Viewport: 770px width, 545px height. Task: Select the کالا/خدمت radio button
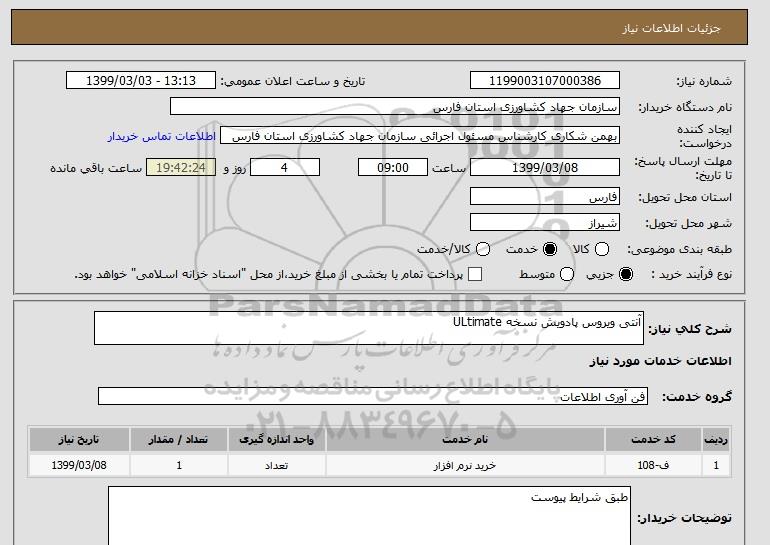(x=483, y=249)
